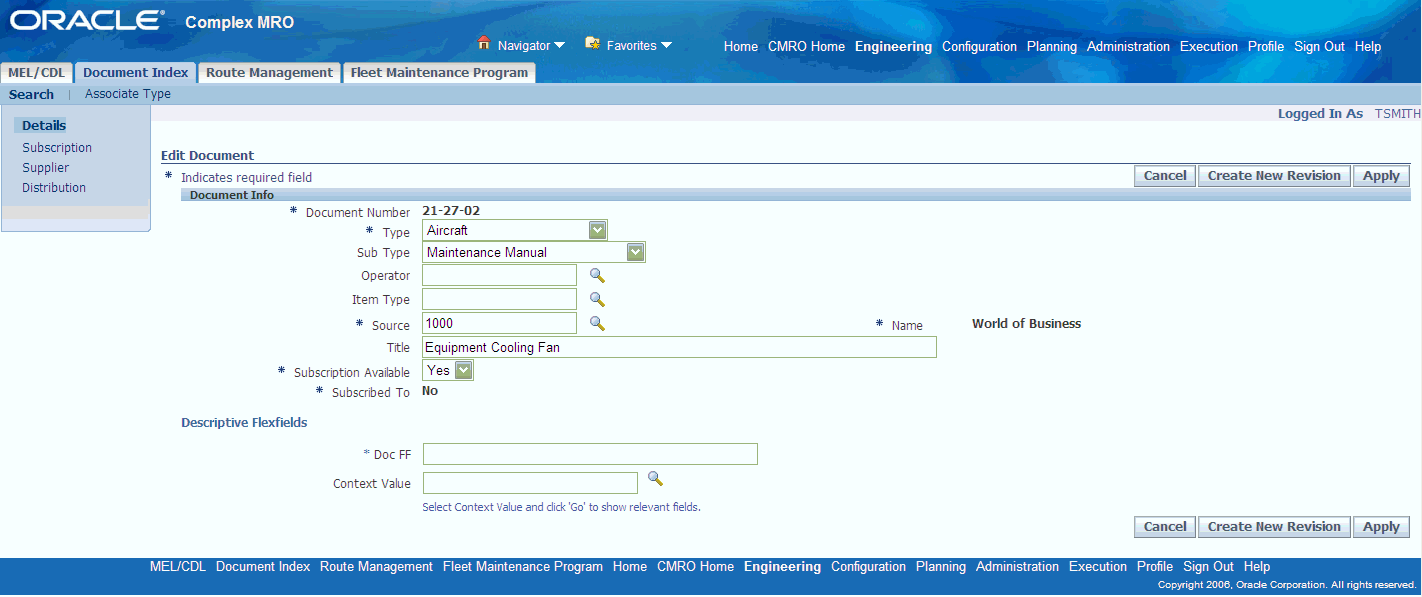
Task: Open the Navigator home icon
Action: tap(484, 44)
